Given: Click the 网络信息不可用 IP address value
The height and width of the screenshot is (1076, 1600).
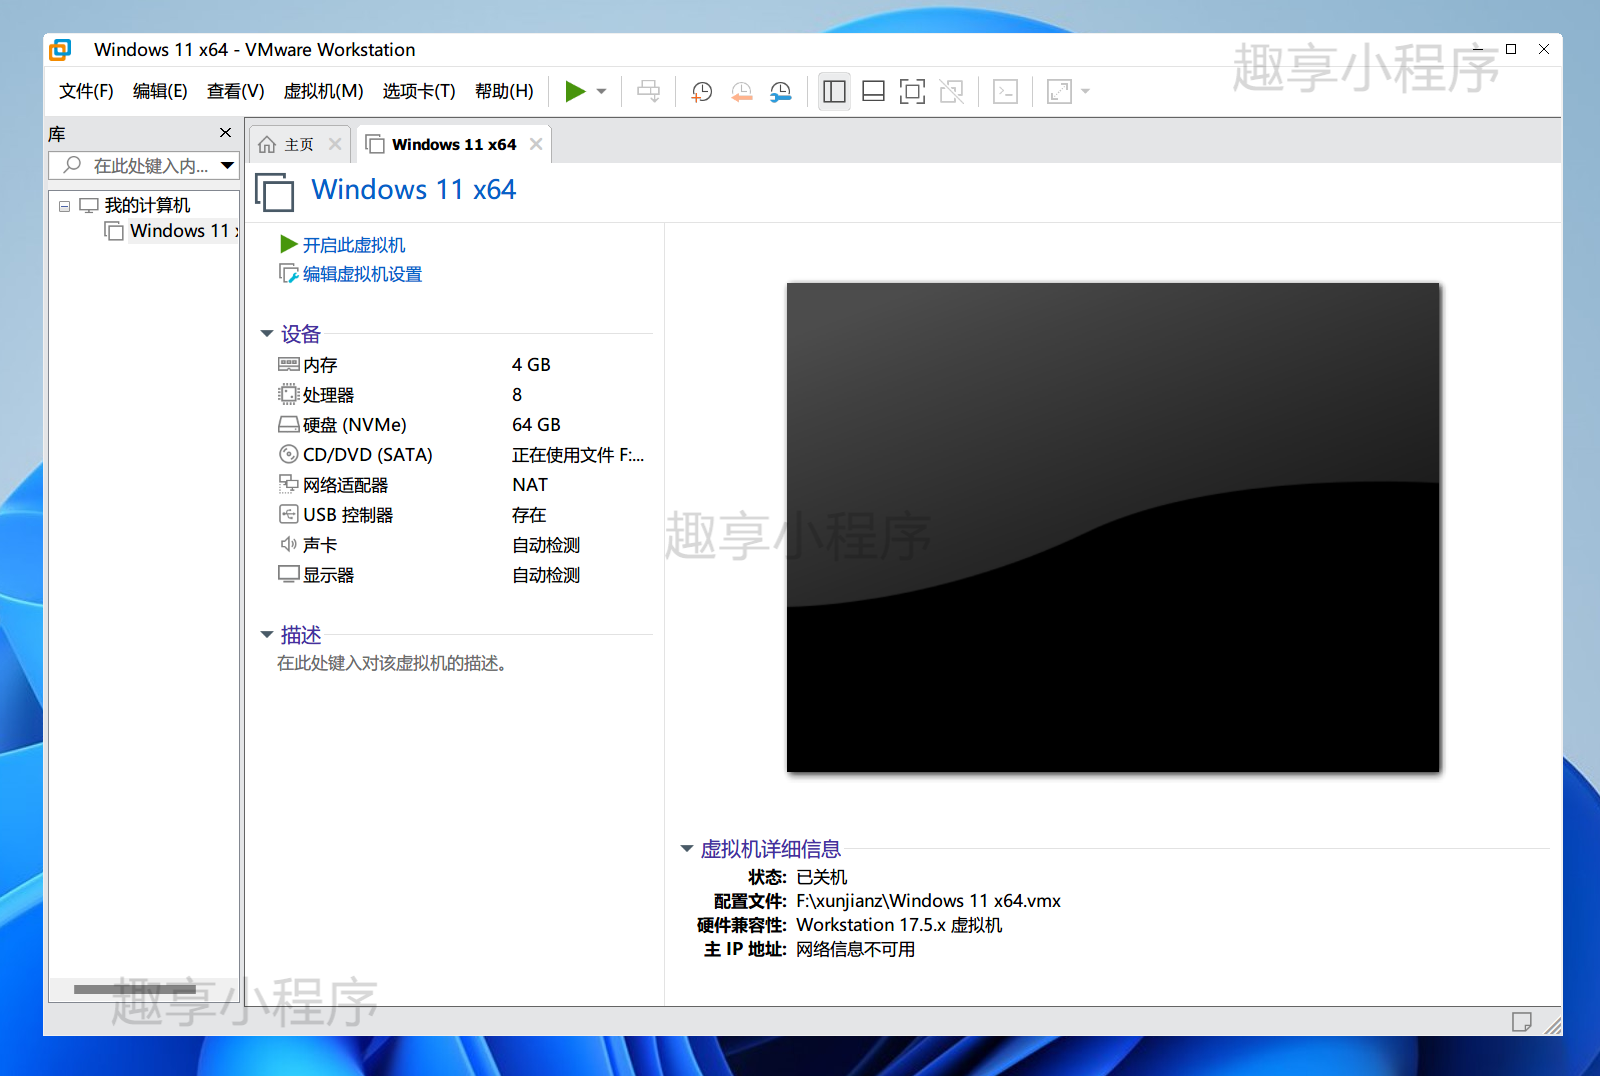Looking at the screenshot, I should 855,949.
